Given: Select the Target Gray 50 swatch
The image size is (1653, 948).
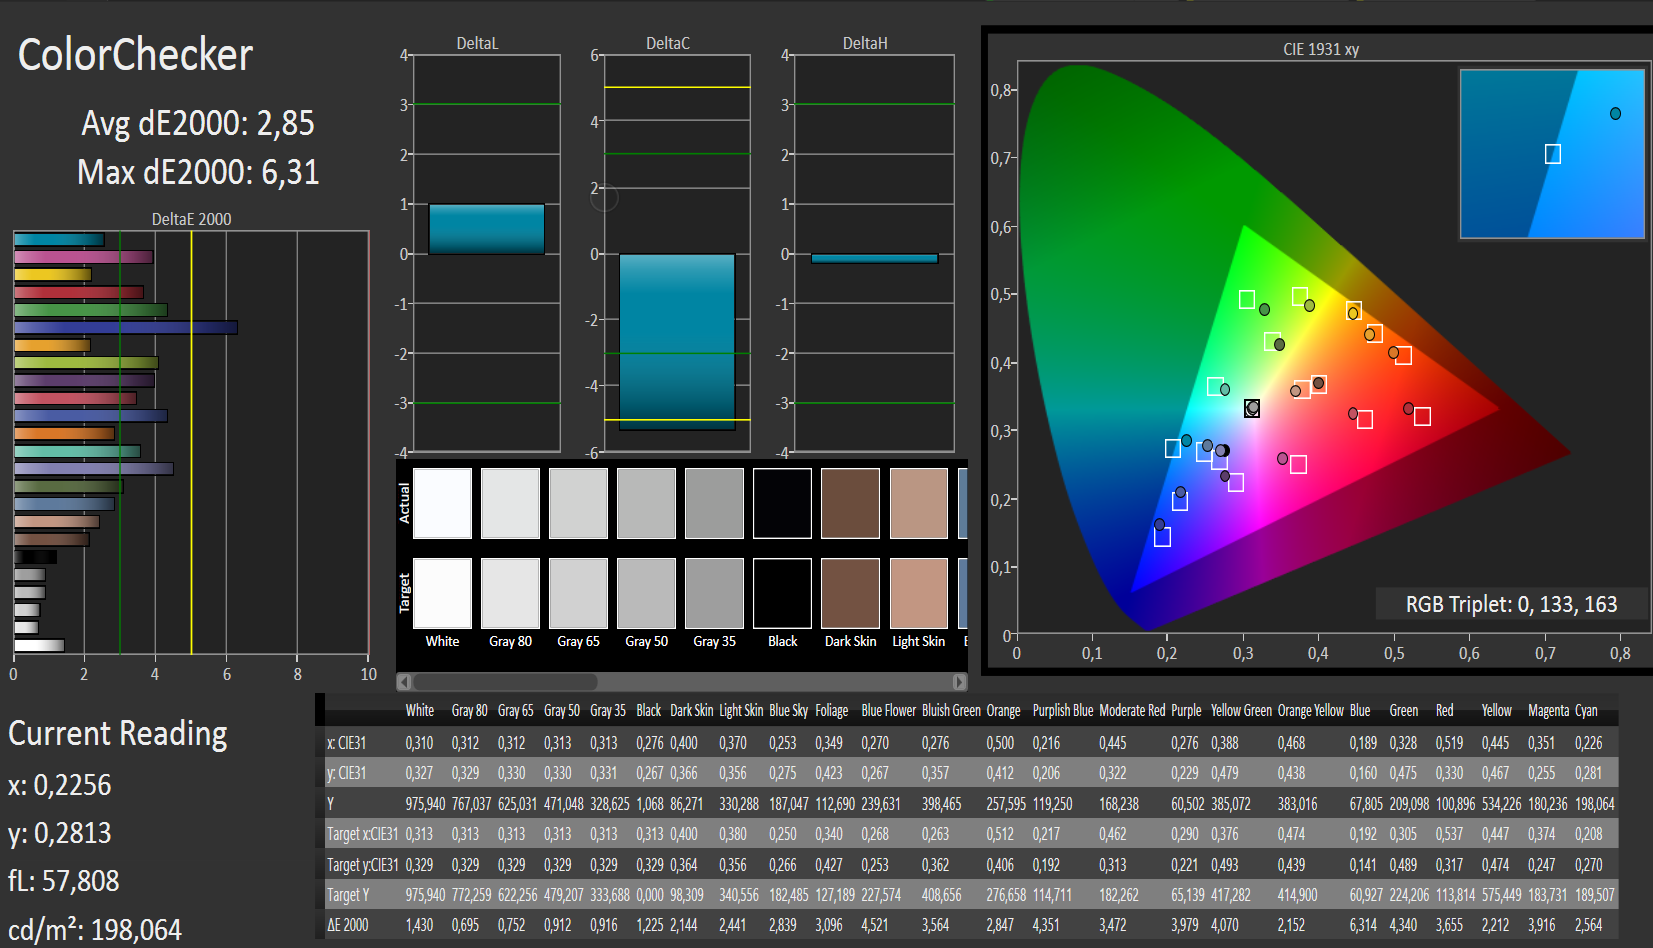Looking at the screenshot, I should click(x=646, y=593).
